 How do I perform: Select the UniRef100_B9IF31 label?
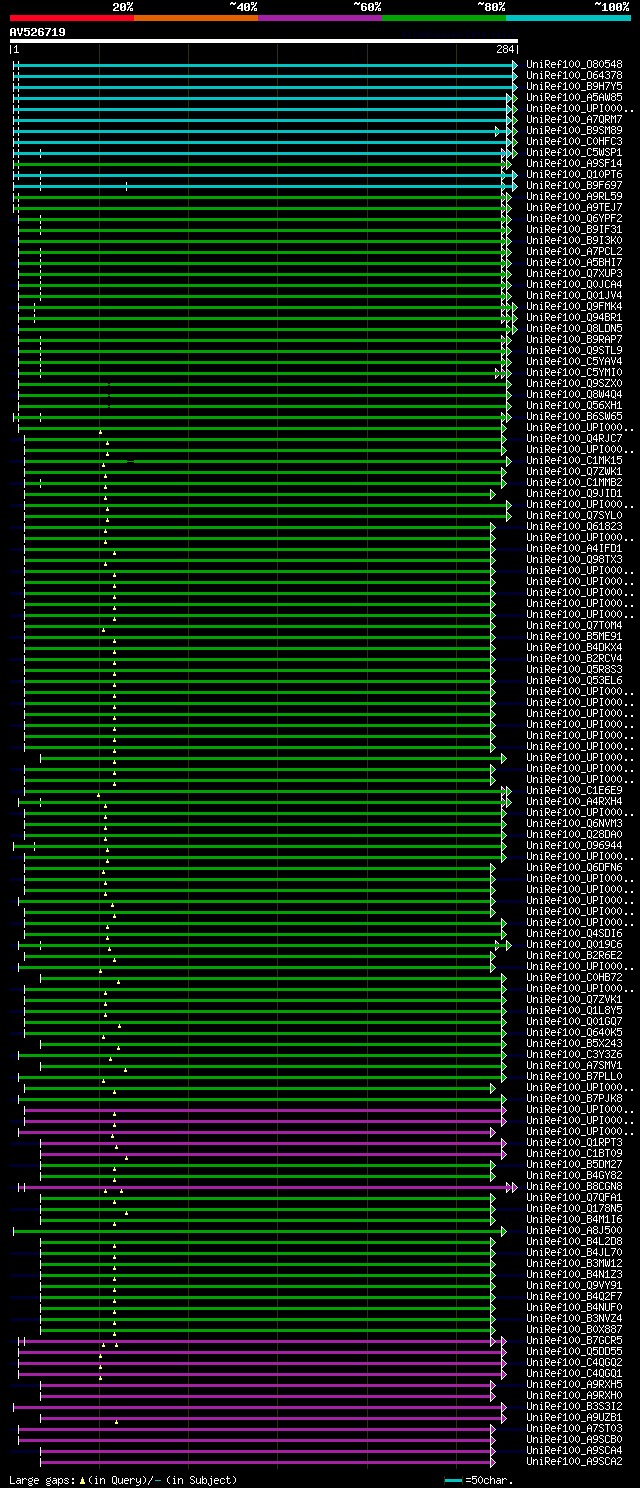click(574, 230)
